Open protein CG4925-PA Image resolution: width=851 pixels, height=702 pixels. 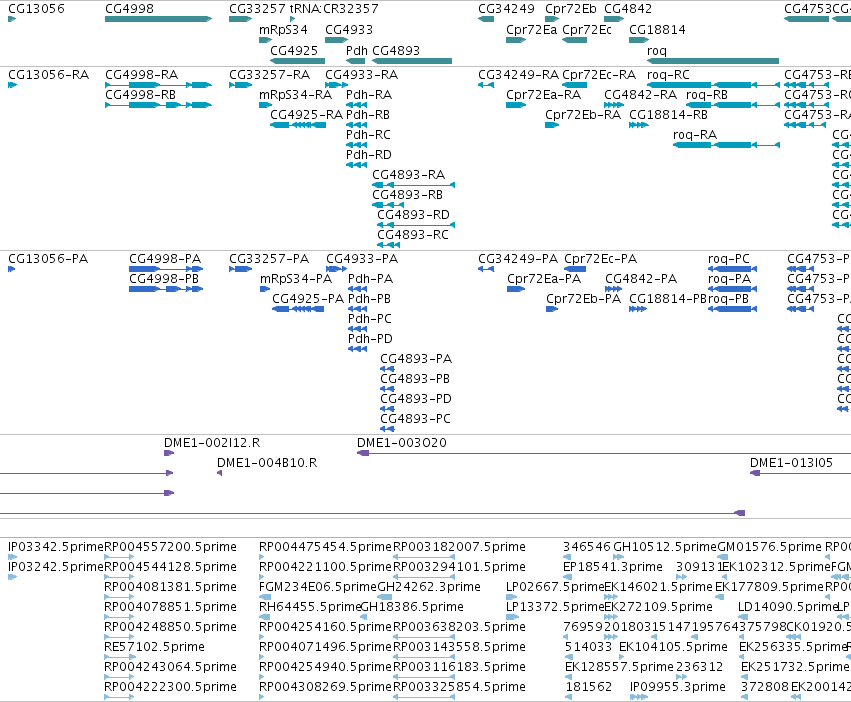(x=308, y=299)
